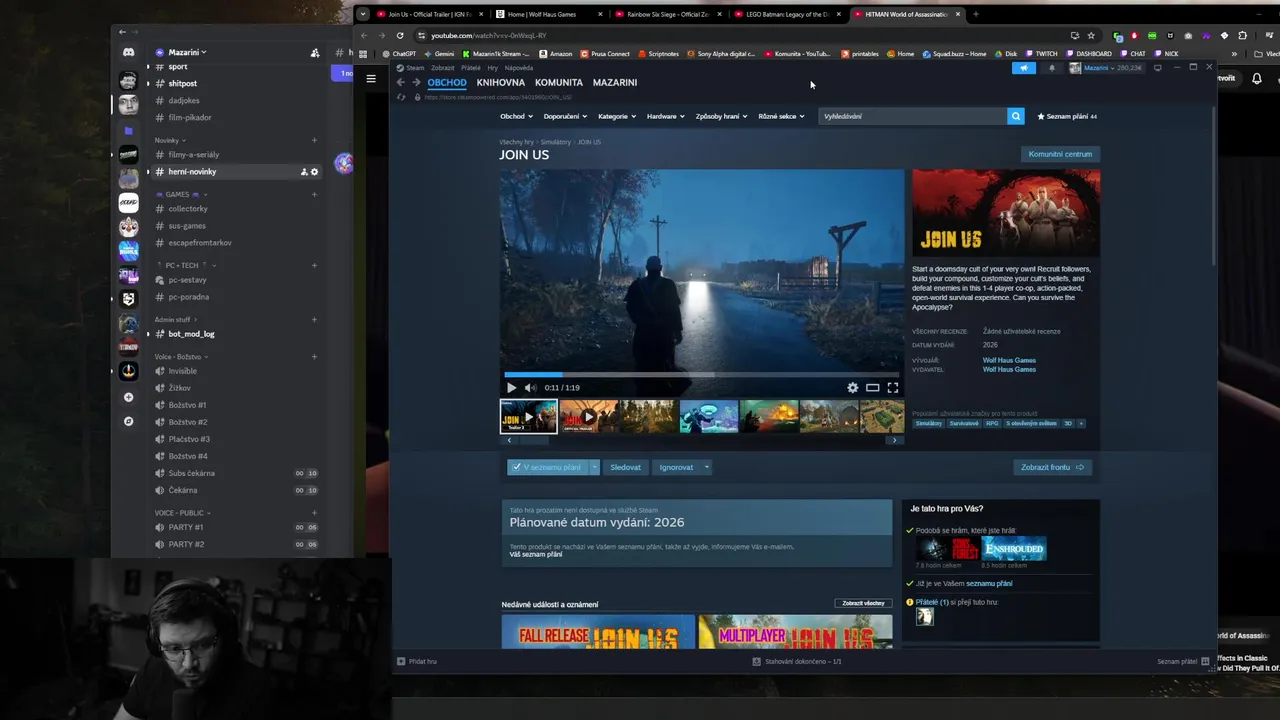This screenshot has width=1280, height=720.
Task: Open the FALL RELEASE news thumbnail
Action: (598, 632)
